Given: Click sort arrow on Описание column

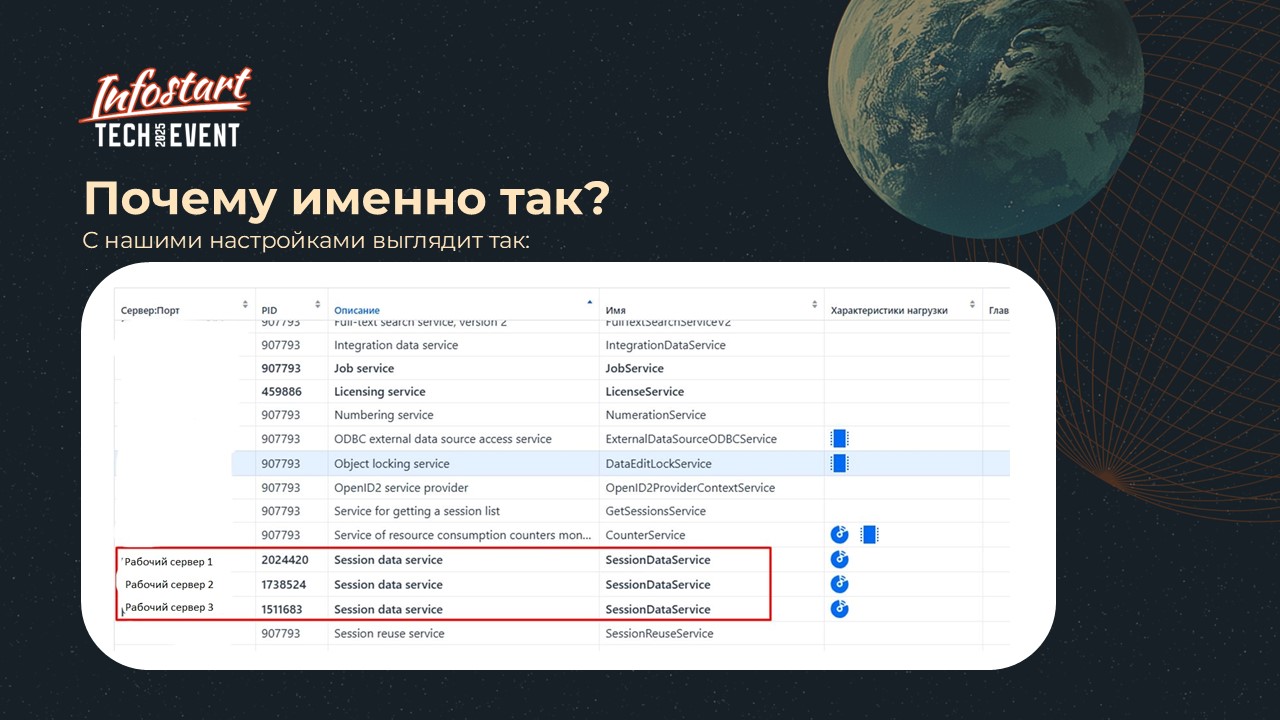Looking at the screenshot, I should pyautogui.click(x=590, y=302).
